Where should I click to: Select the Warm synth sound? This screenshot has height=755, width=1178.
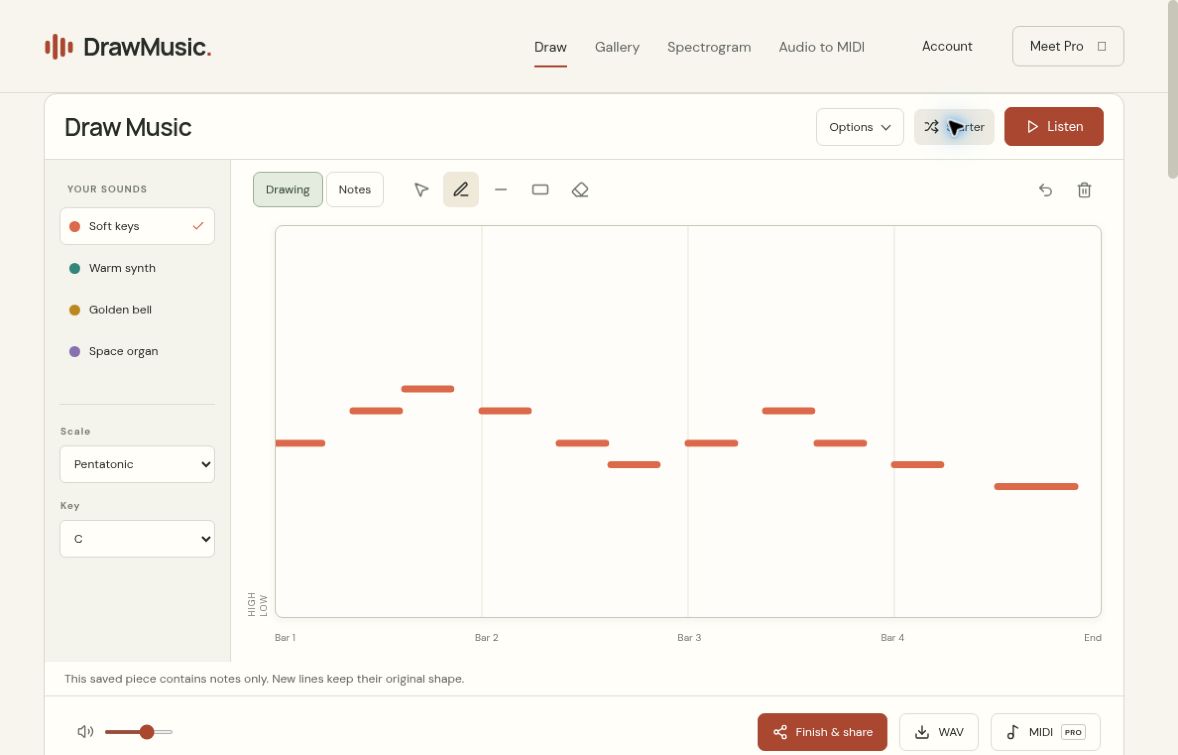point(137,268)
